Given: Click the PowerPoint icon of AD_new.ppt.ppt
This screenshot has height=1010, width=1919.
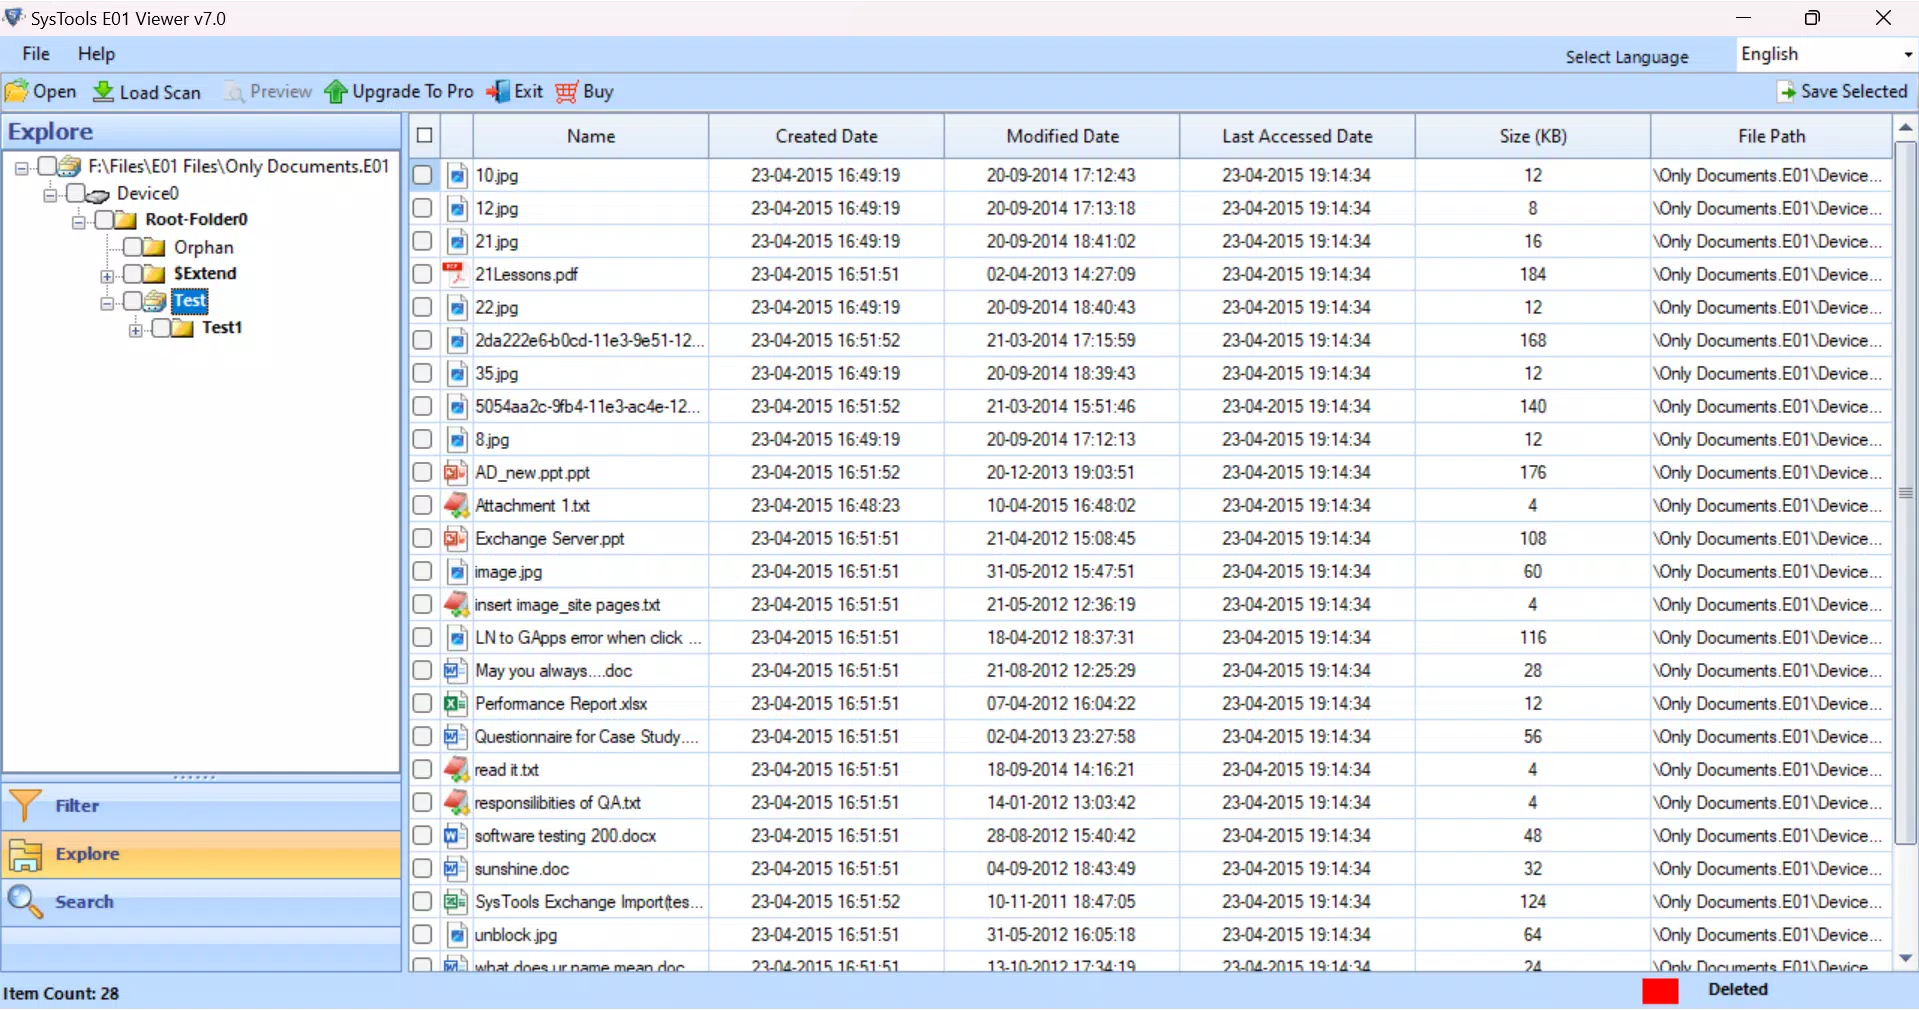Looking at the screenshot, I should pyautogui.click(x=455, y=472).
